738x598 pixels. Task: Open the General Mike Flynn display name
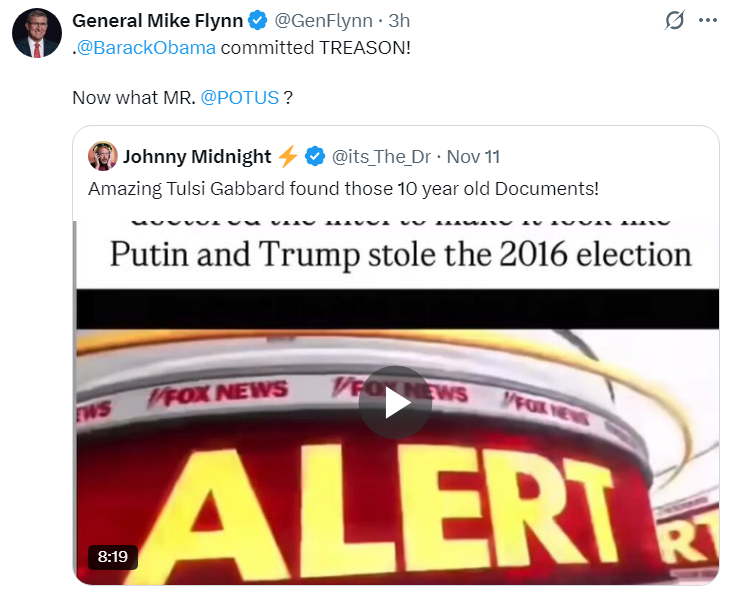[x=157, y=21]
